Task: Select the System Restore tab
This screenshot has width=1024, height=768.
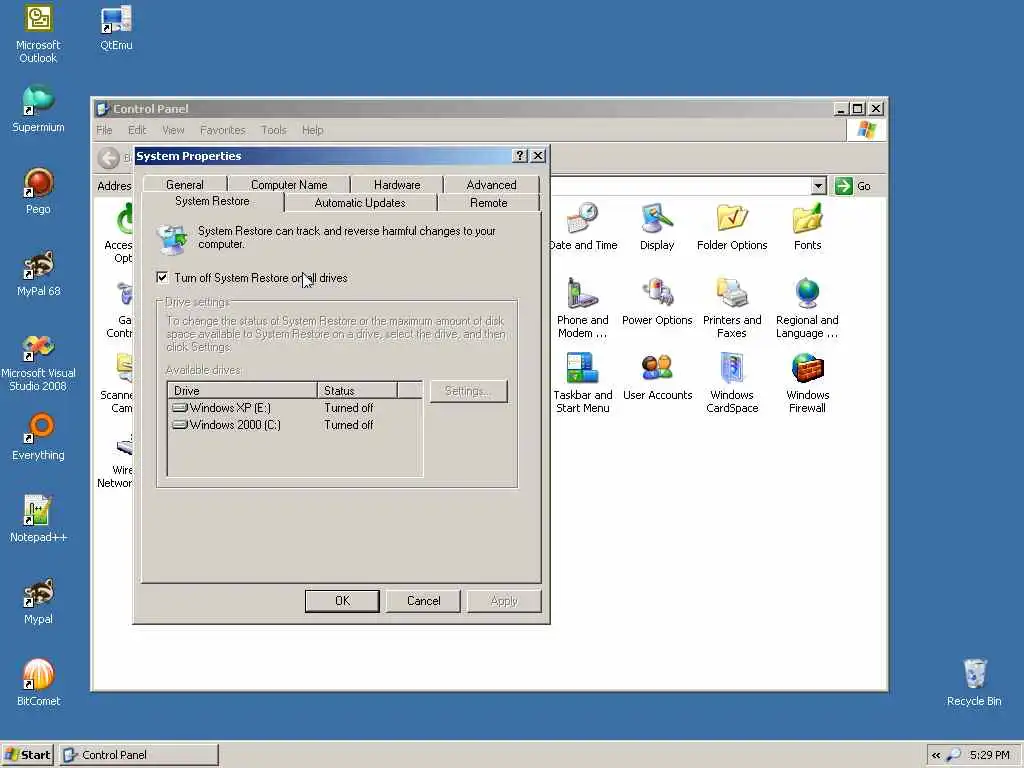Action: [x=212, y=201]
